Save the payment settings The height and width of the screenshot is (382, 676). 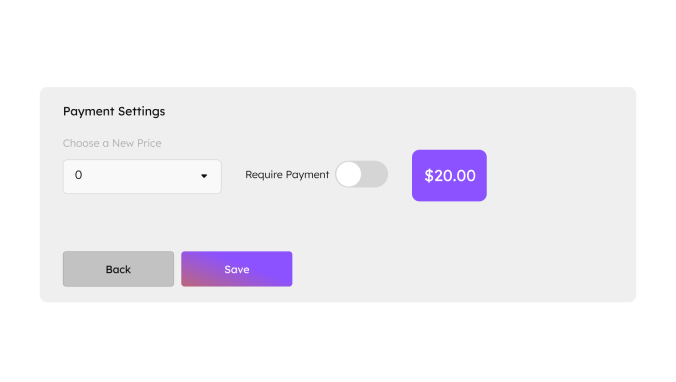[237, 269]
